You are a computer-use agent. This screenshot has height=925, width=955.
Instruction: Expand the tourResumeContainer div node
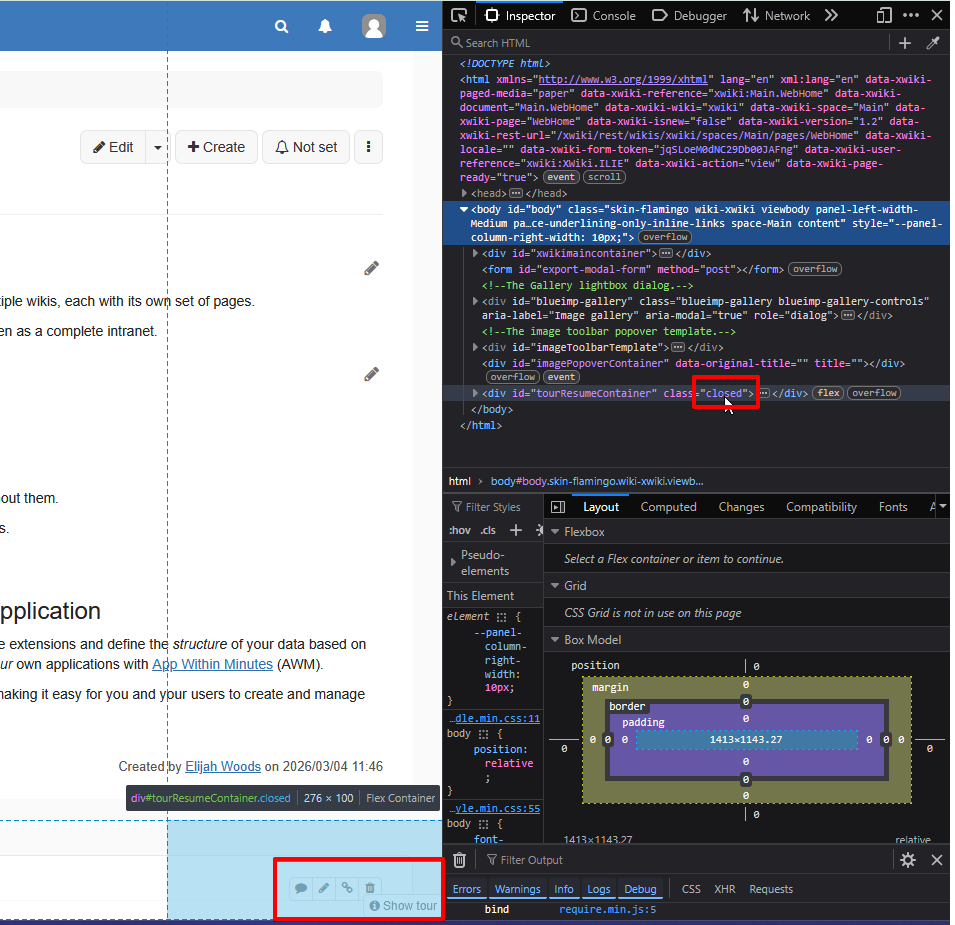click(x=475, y=393)
